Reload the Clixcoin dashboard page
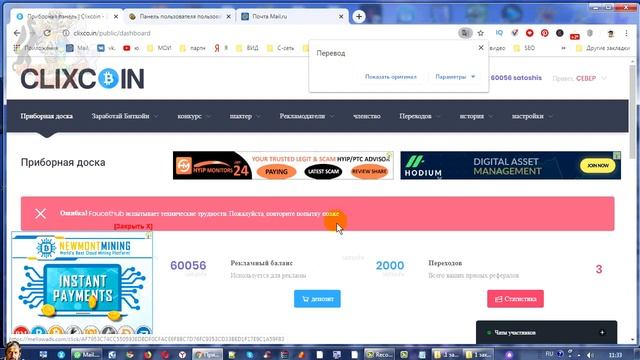Screen dimensions: 640x360 pyautogui.click(x=47, y=33)
